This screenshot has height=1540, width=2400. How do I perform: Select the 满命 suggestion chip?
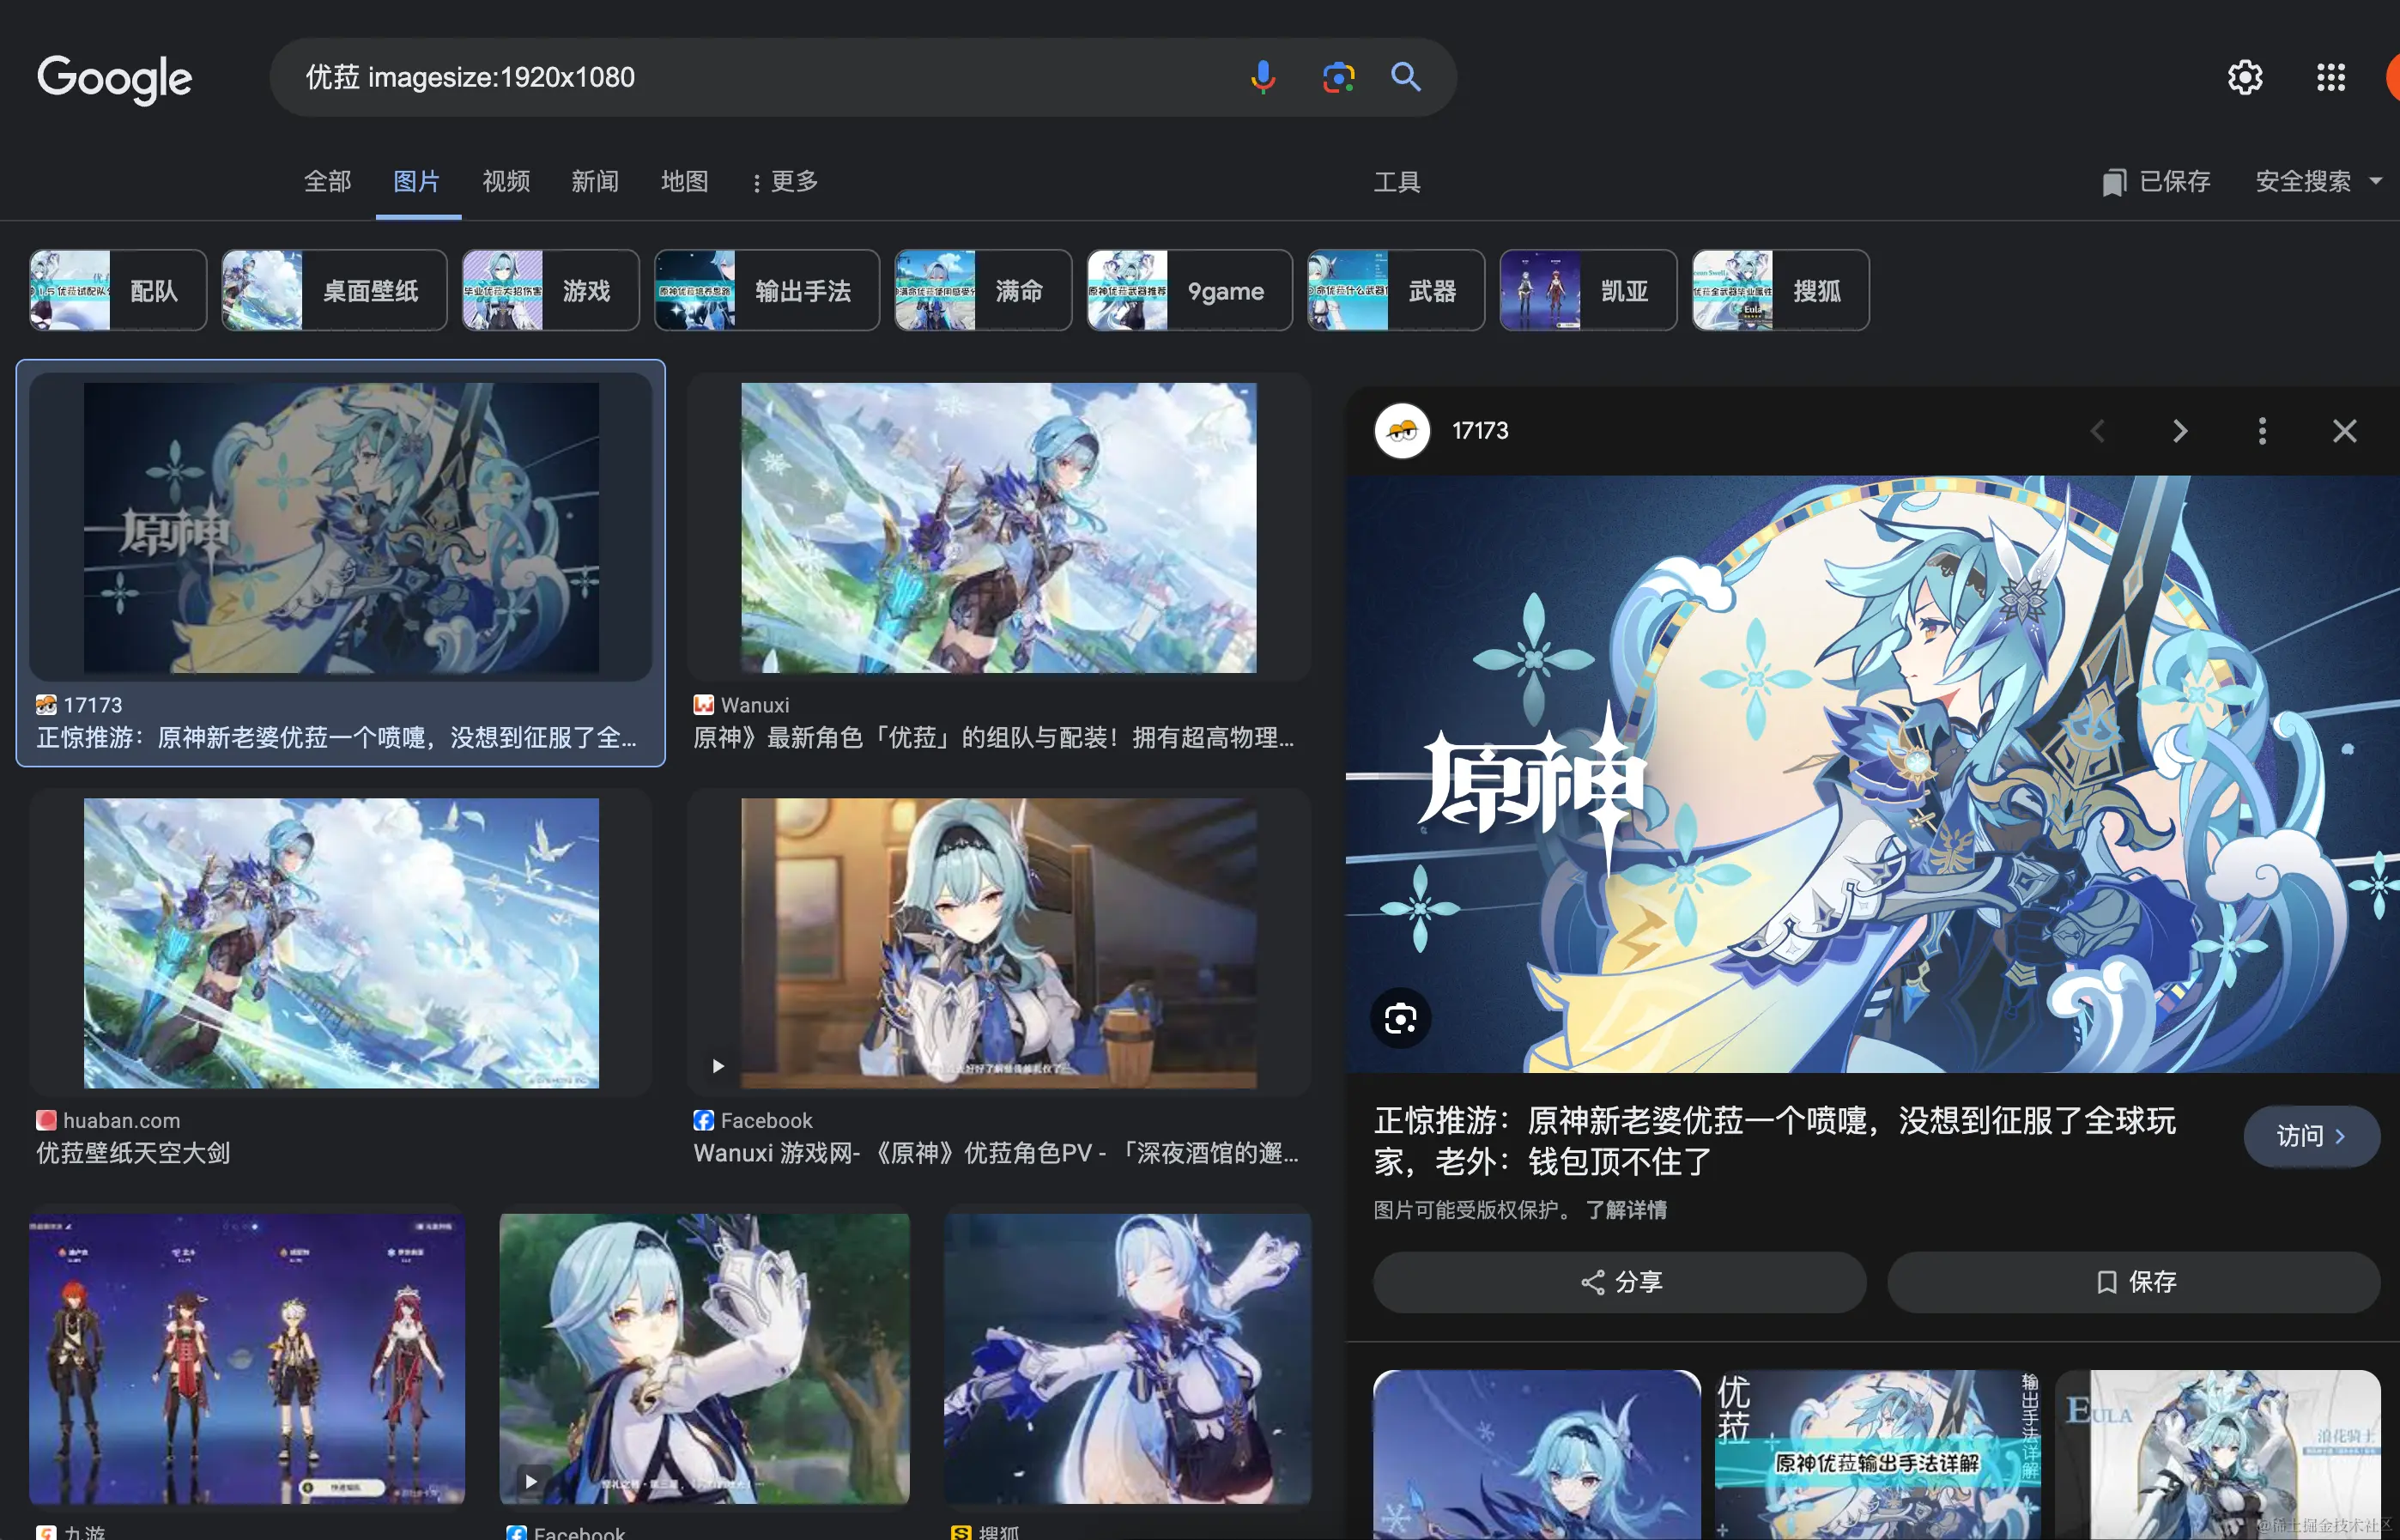click(983, 290)
